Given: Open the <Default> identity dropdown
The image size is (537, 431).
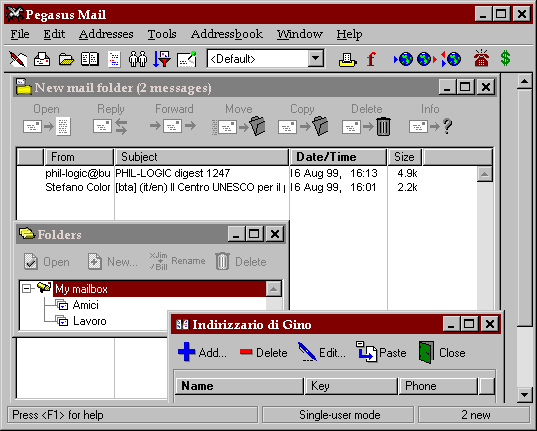Looking at the screenshot, I should click(315, 59).
